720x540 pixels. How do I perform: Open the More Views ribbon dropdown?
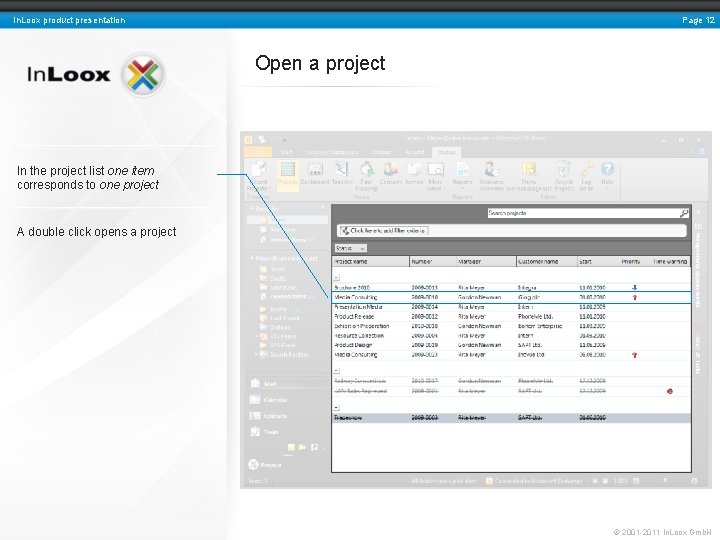(435, 176)
